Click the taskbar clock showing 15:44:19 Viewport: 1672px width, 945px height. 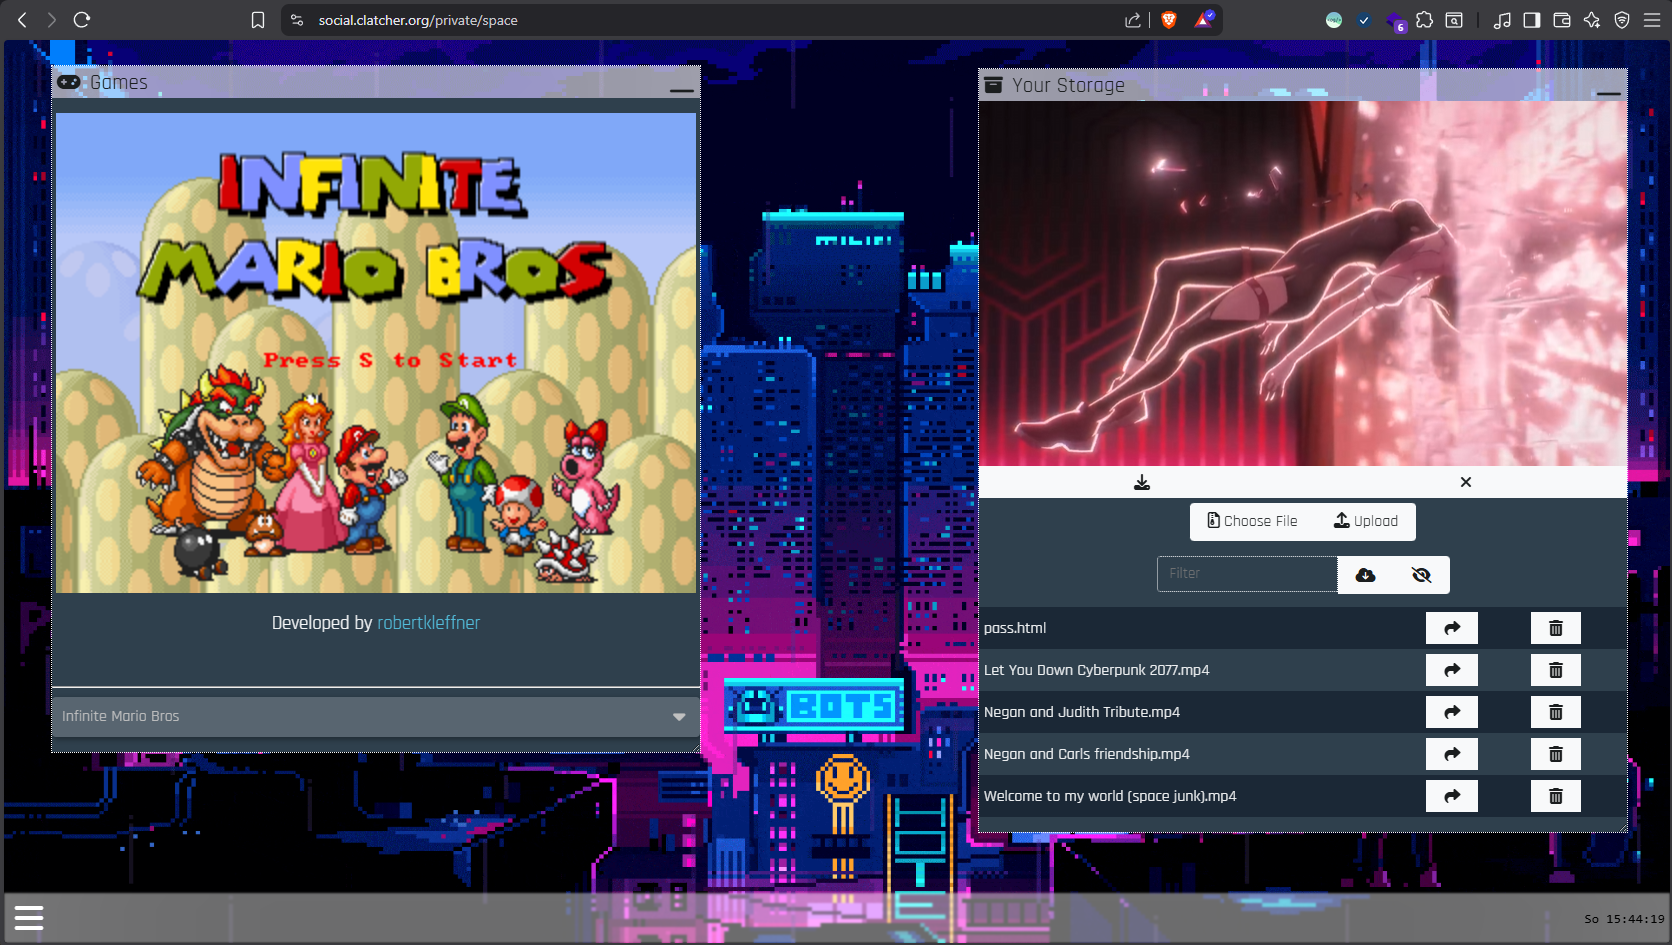pos(1624,919)
